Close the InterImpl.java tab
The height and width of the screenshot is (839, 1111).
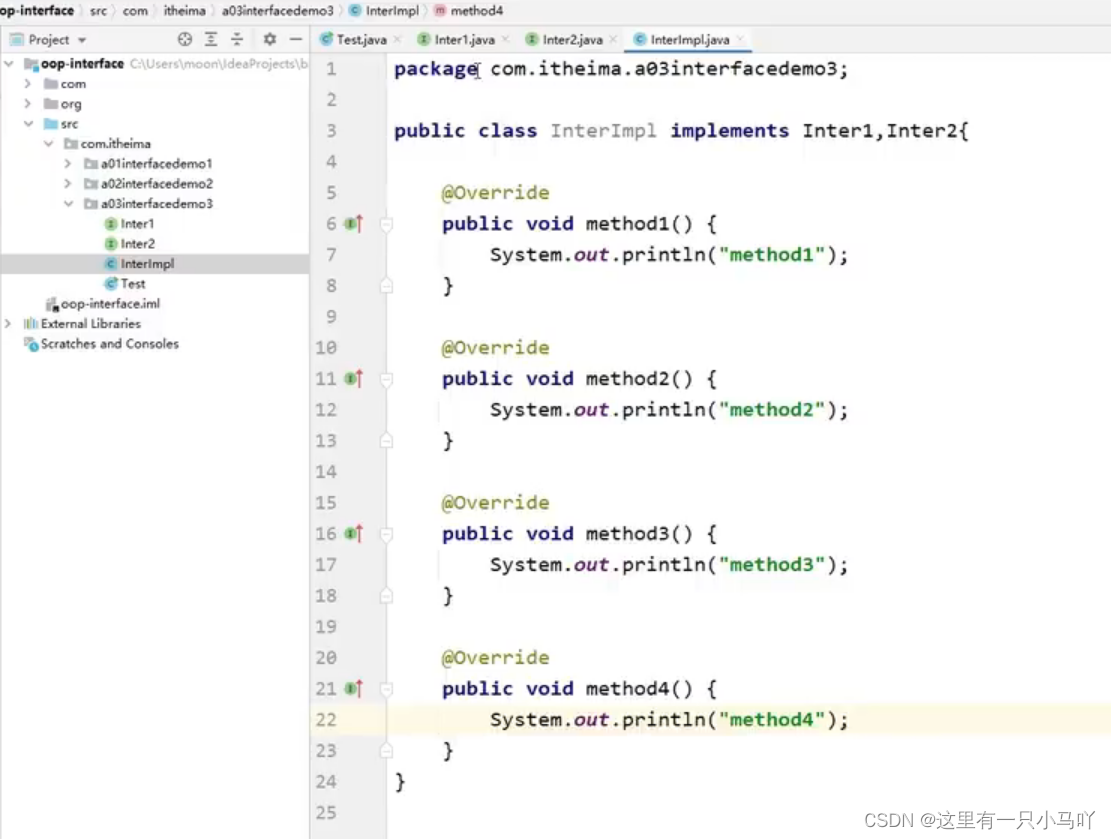coord(740,40)
